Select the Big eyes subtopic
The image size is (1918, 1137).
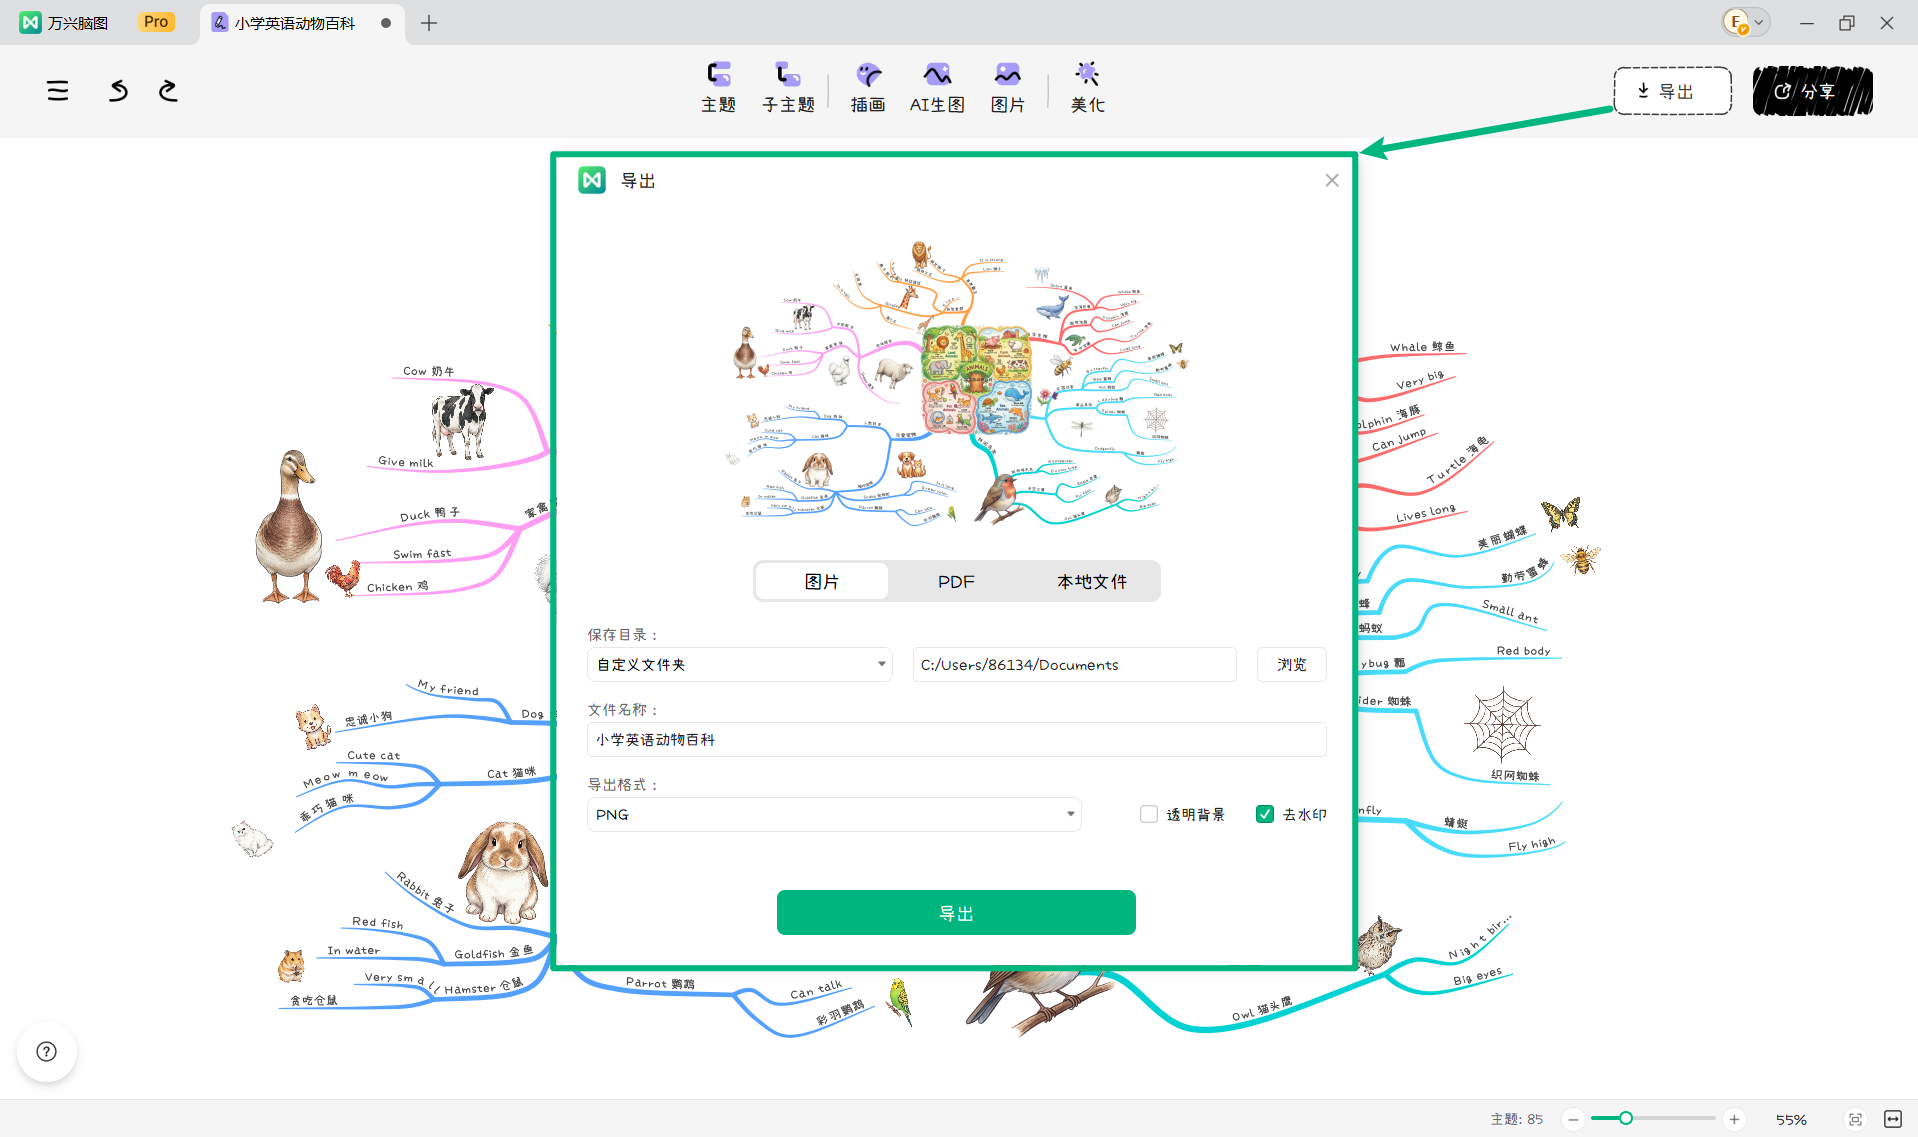coord(1477,977)
